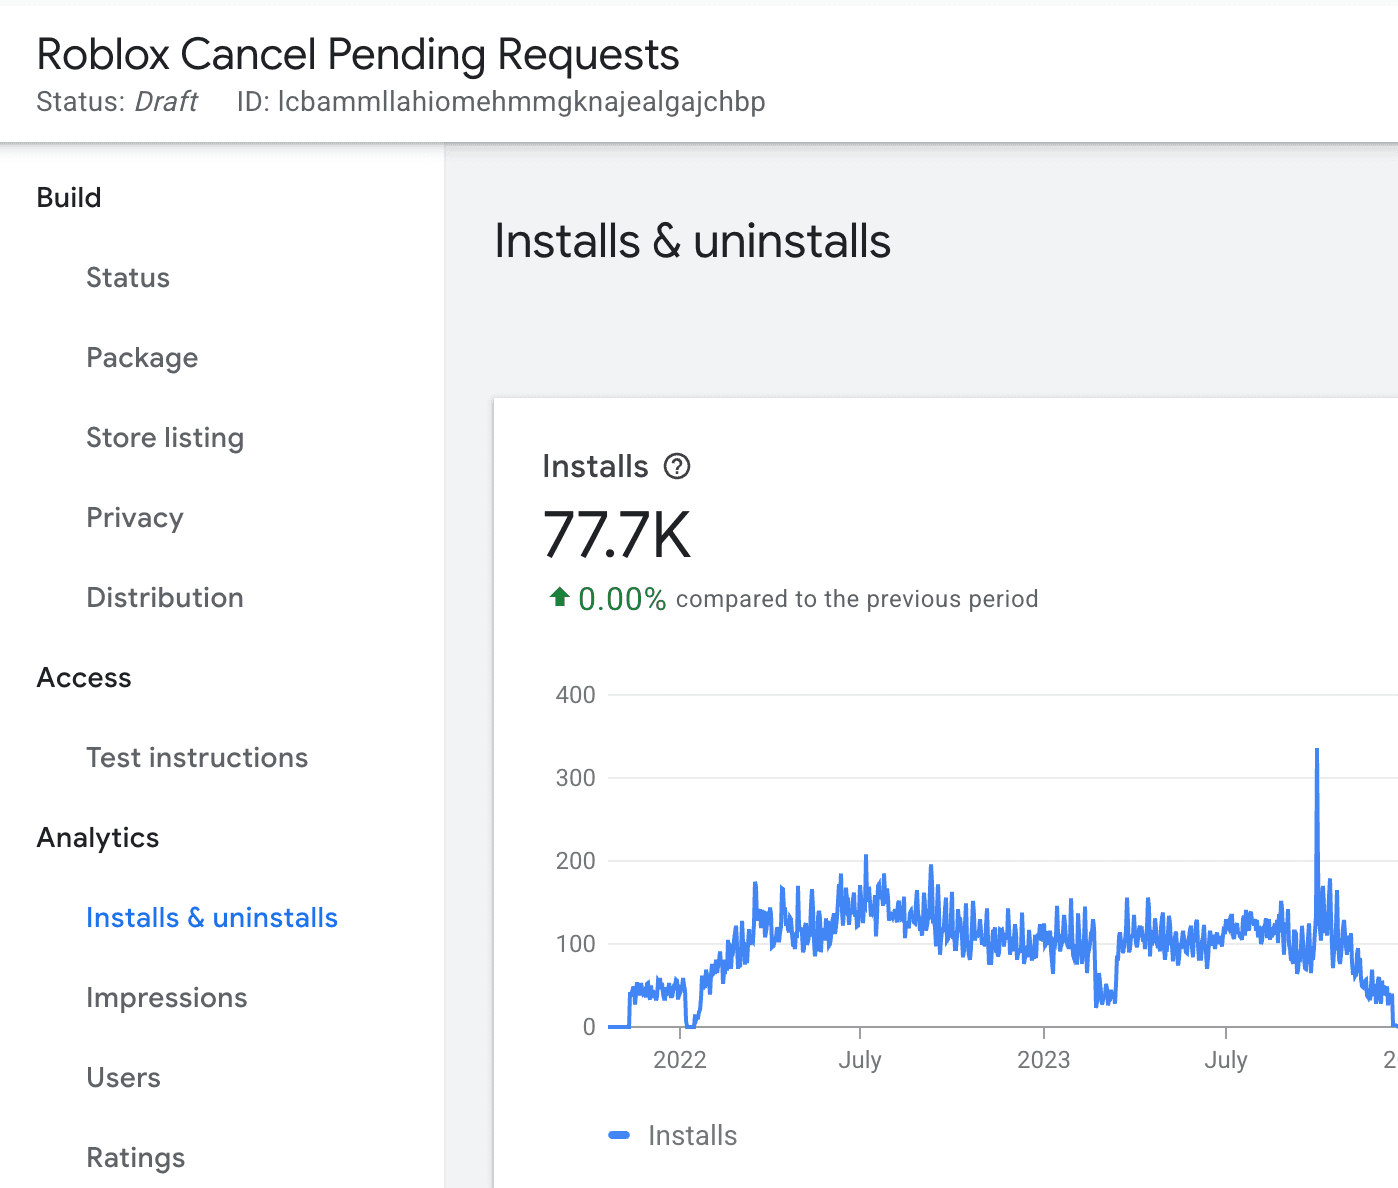Click the Roblox Cancel Pending Requests title

pos(358,54)
